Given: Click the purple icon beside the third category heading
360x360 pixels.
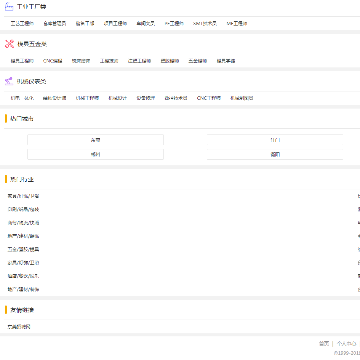Looking at the screenshot, I should tap(9, 81).
